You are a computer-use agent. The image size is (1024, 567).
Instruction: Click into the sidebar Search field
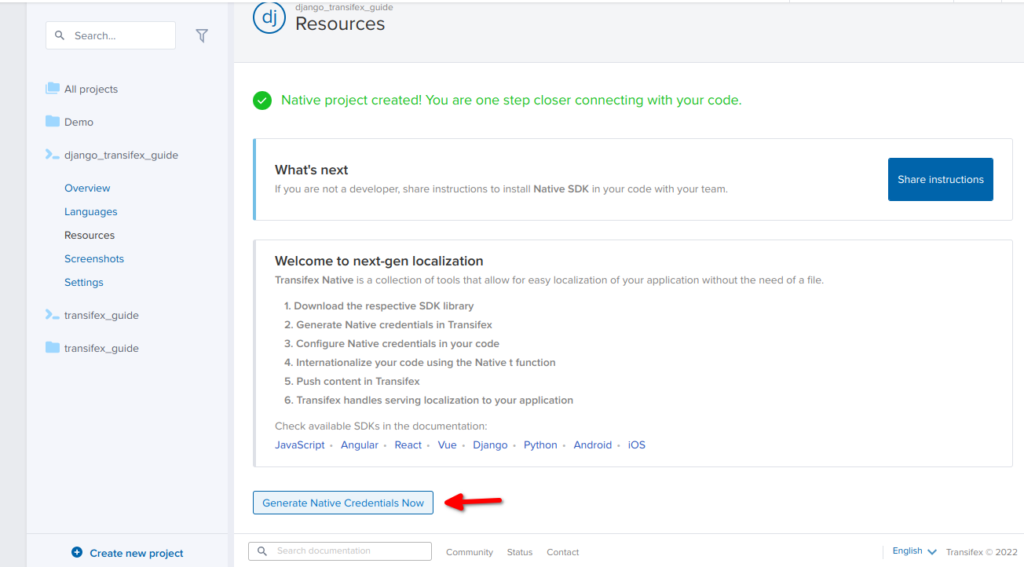tap(110, 35)
